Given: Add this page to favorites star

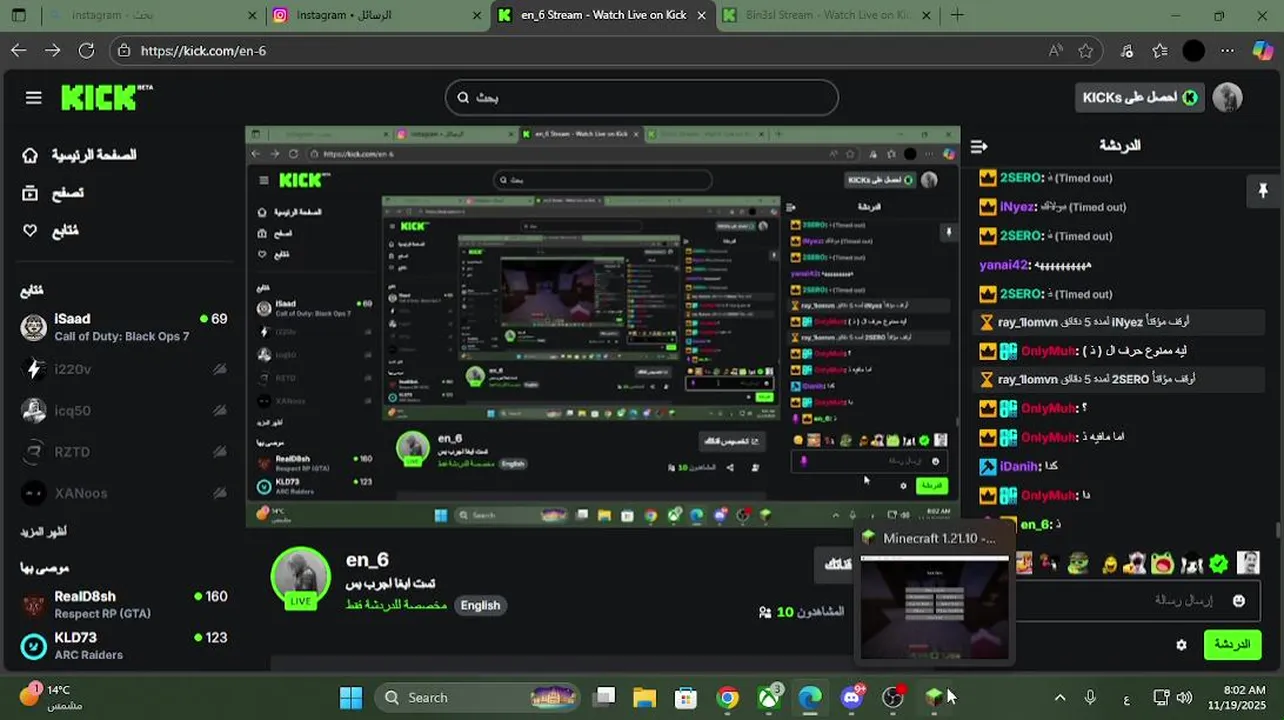Looking at the screenshot, I should (x=1085, y=50).
